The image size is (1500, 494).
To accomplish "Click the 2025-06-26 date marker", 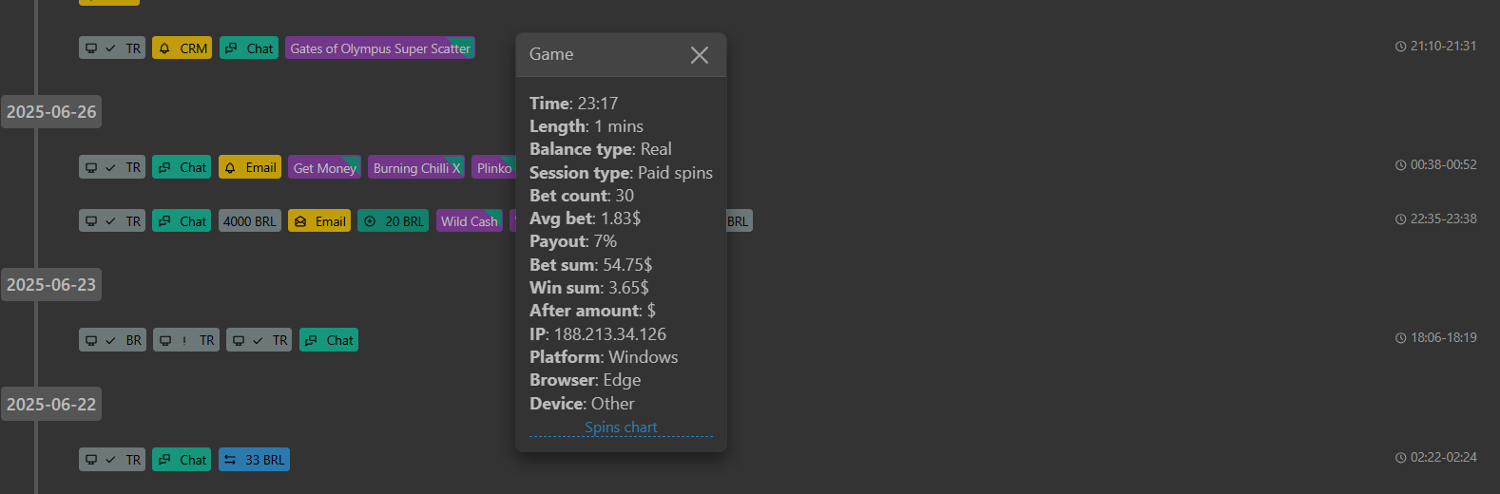I will coord(52,111).
